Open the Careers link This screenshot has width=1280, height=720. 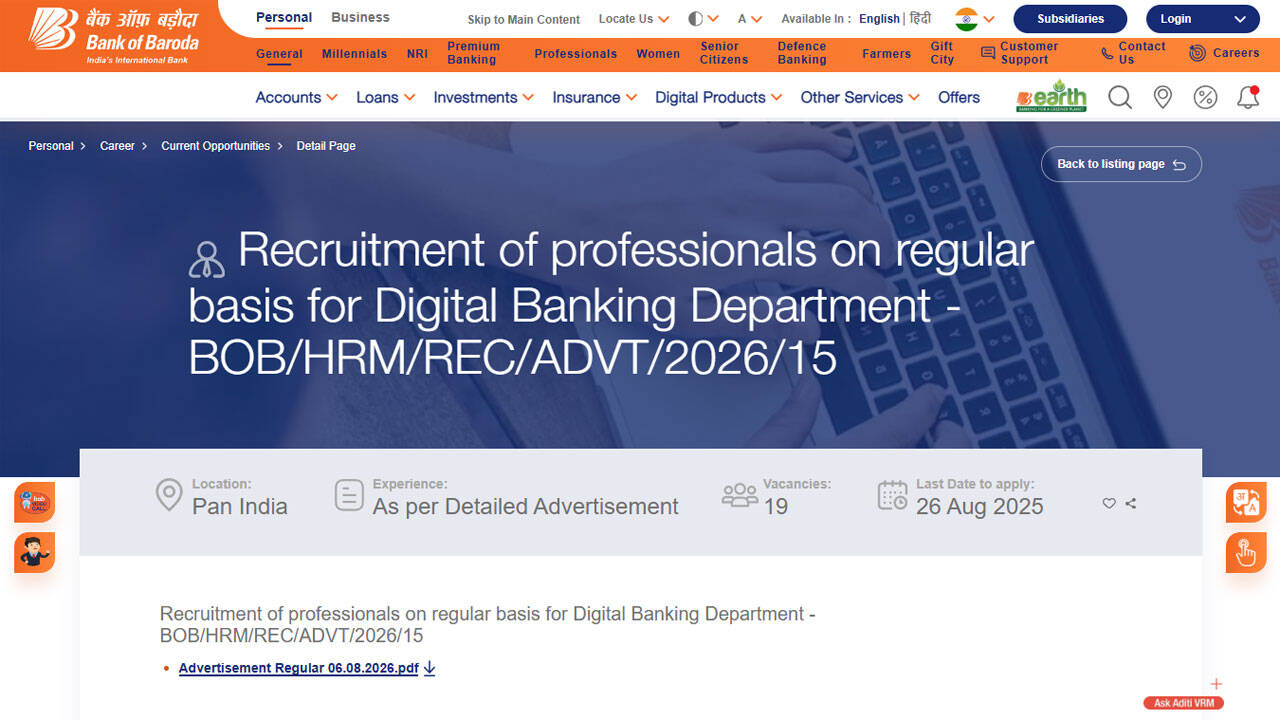(1224, 53)
